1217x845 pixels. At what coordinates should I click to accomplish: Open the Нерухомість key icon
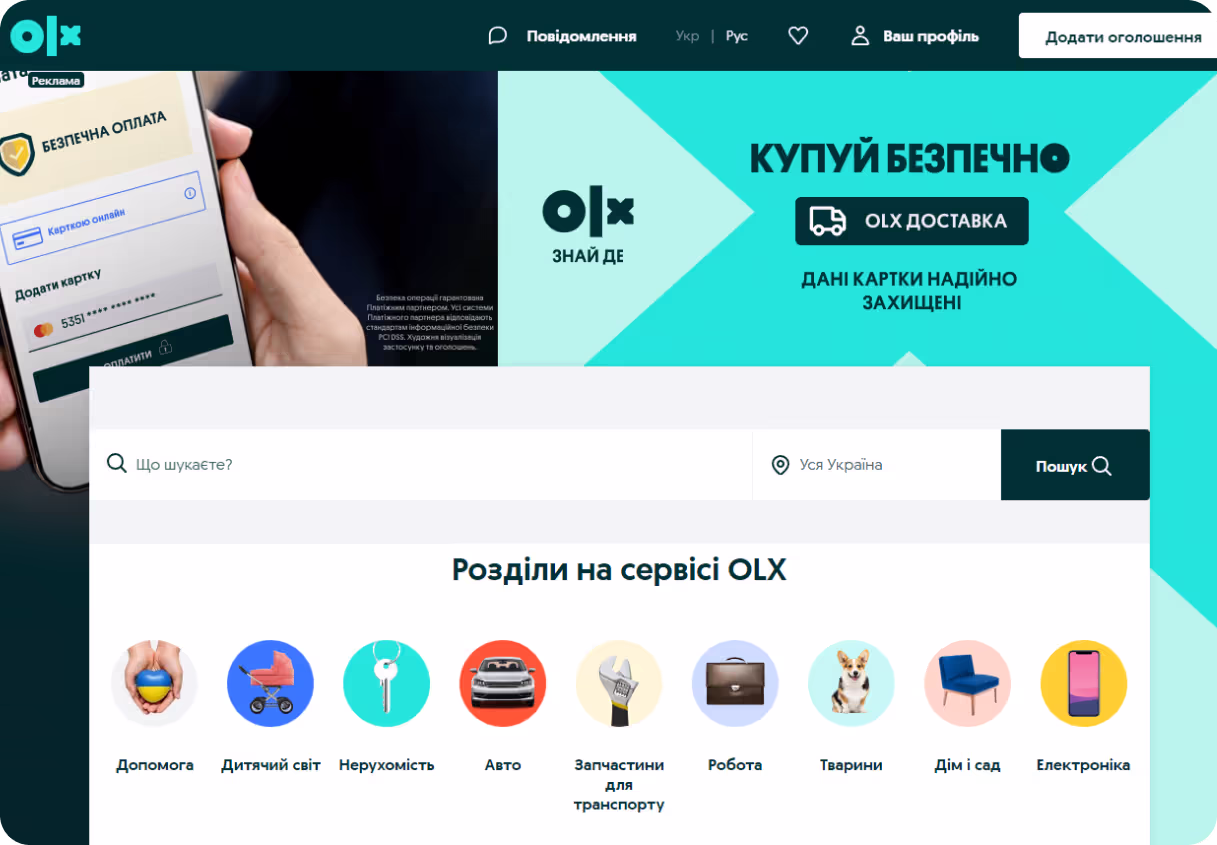coord(387,684)
